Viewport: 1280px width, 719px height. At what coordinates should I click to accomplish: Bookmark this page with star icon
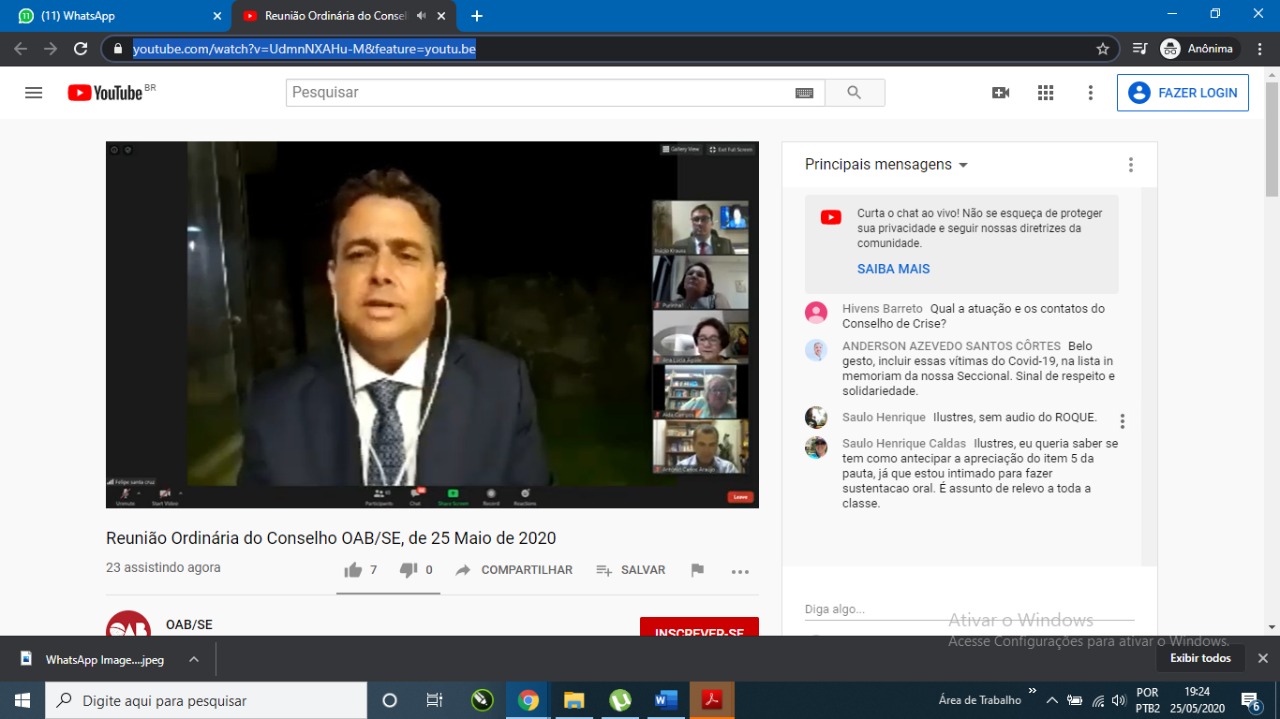[1103, 49]
